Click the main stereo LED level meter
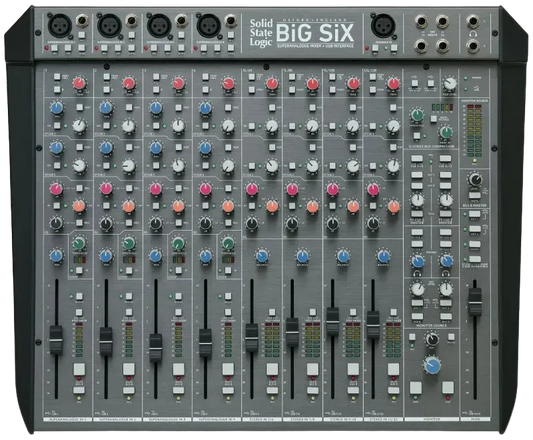Viewport: 533px width, 440px height. pos(475,131)
